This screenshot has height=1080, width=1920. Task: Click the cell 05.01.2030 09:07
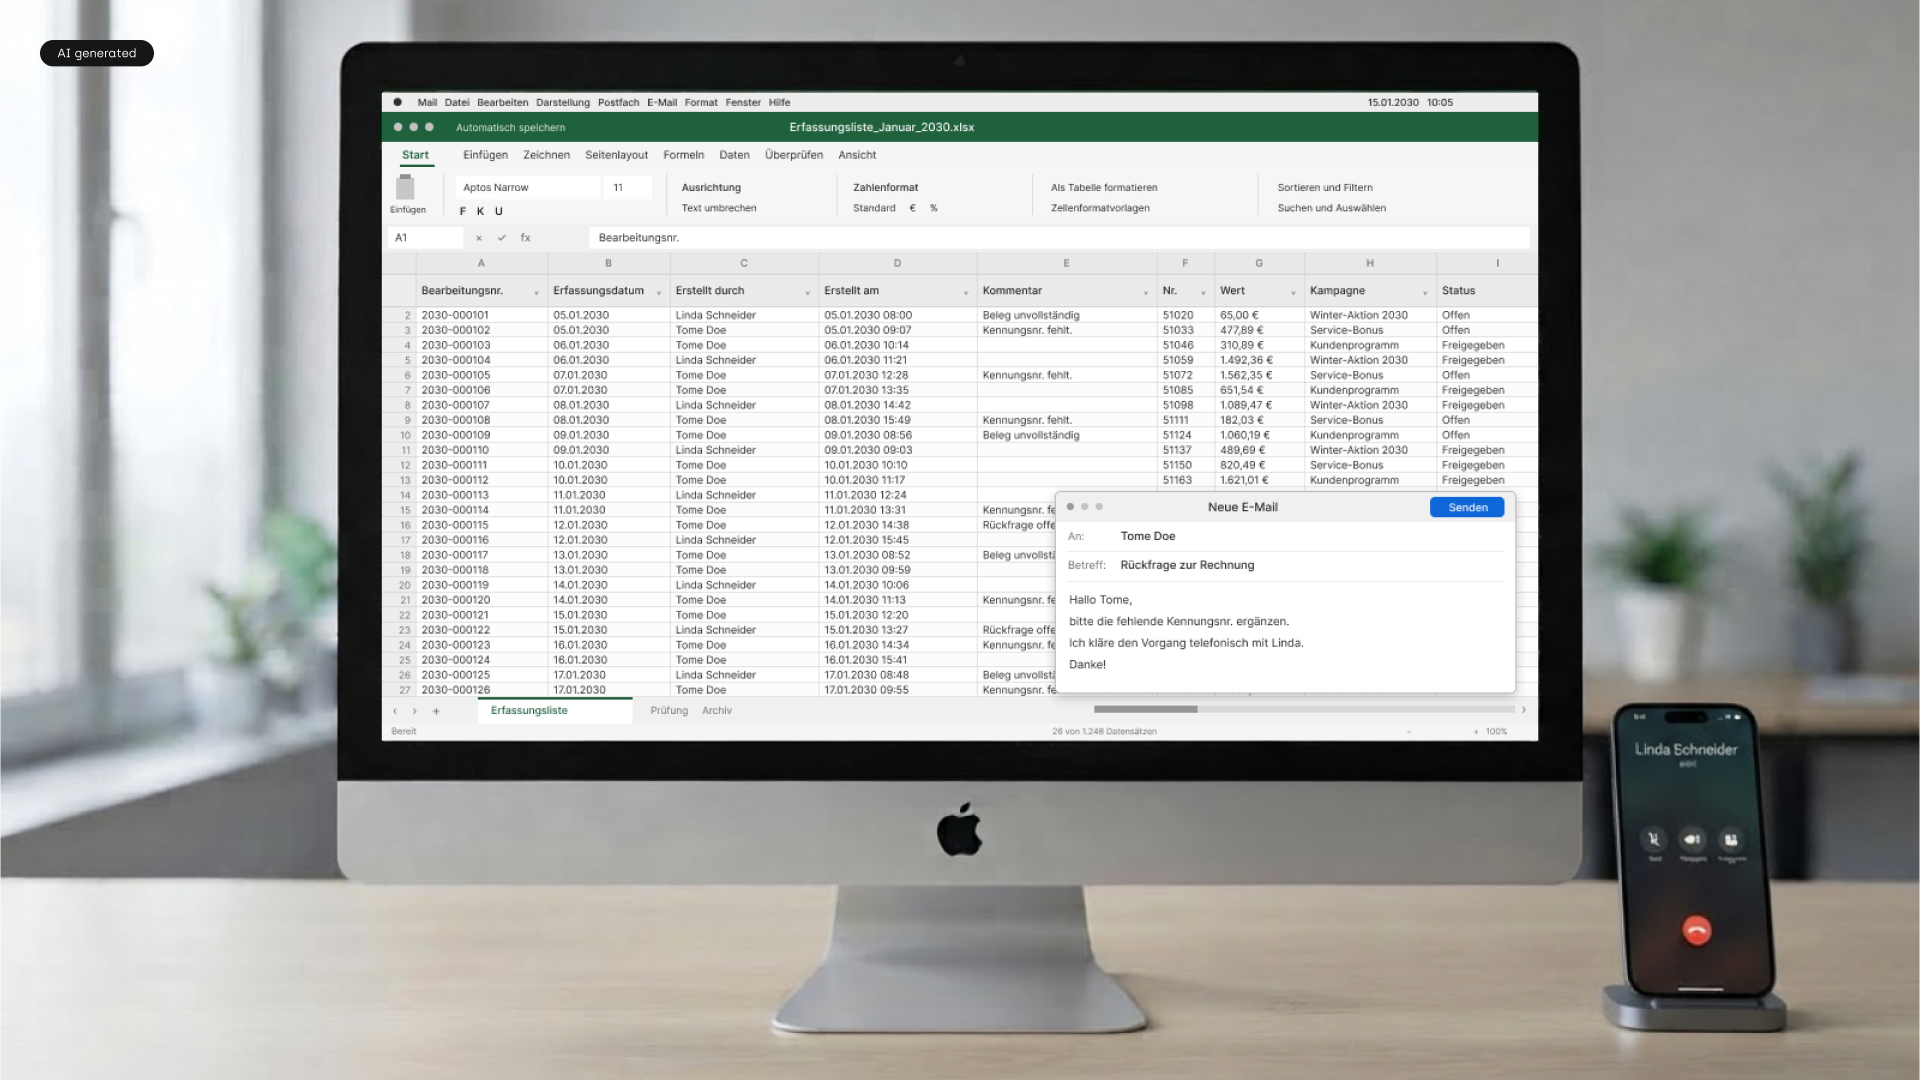[x=897, y=330]
